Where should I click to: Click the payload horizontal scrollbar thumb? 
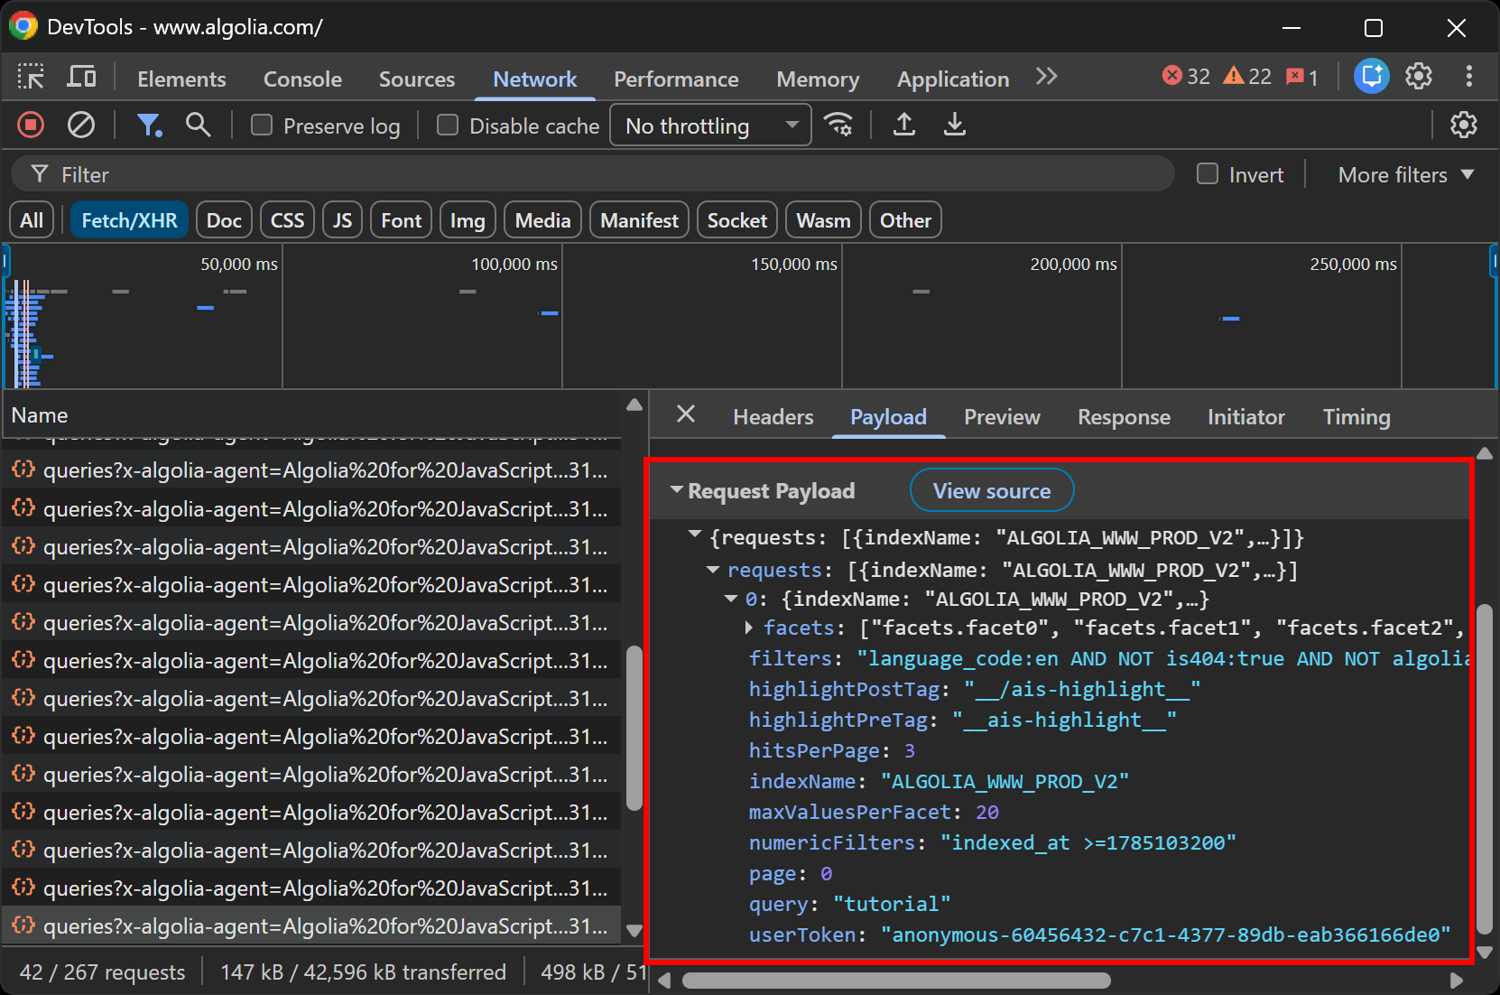(896, 980)
